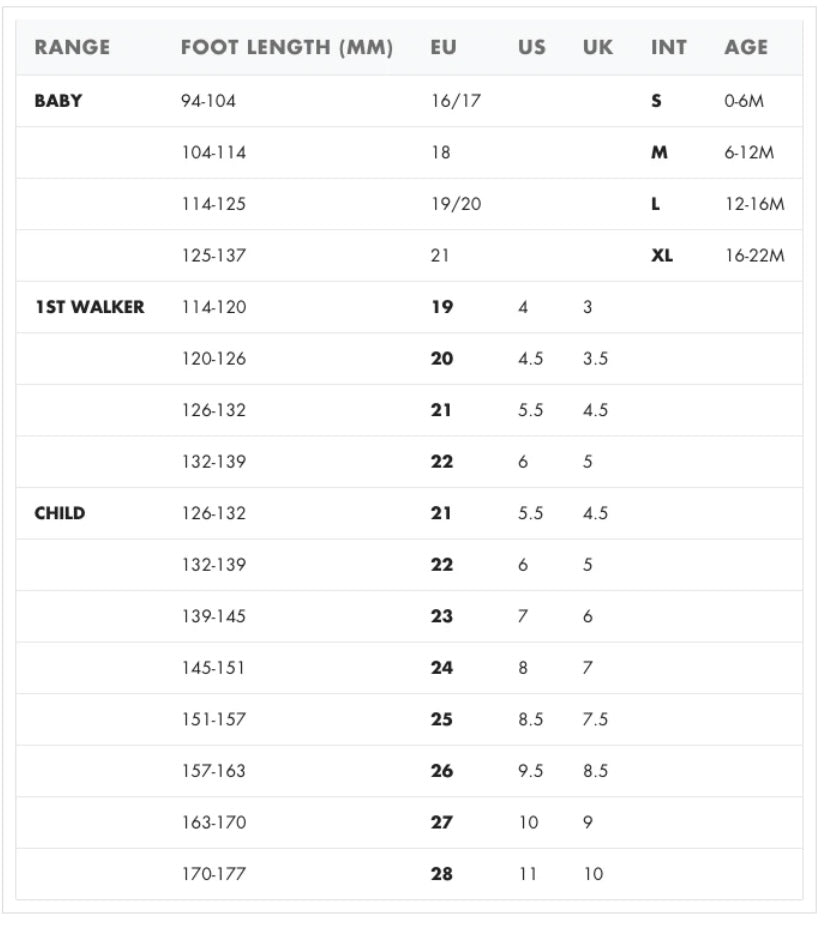This screenshot has width=828, height=925.
Task: Click the INT column header
Action: (669, 47)
